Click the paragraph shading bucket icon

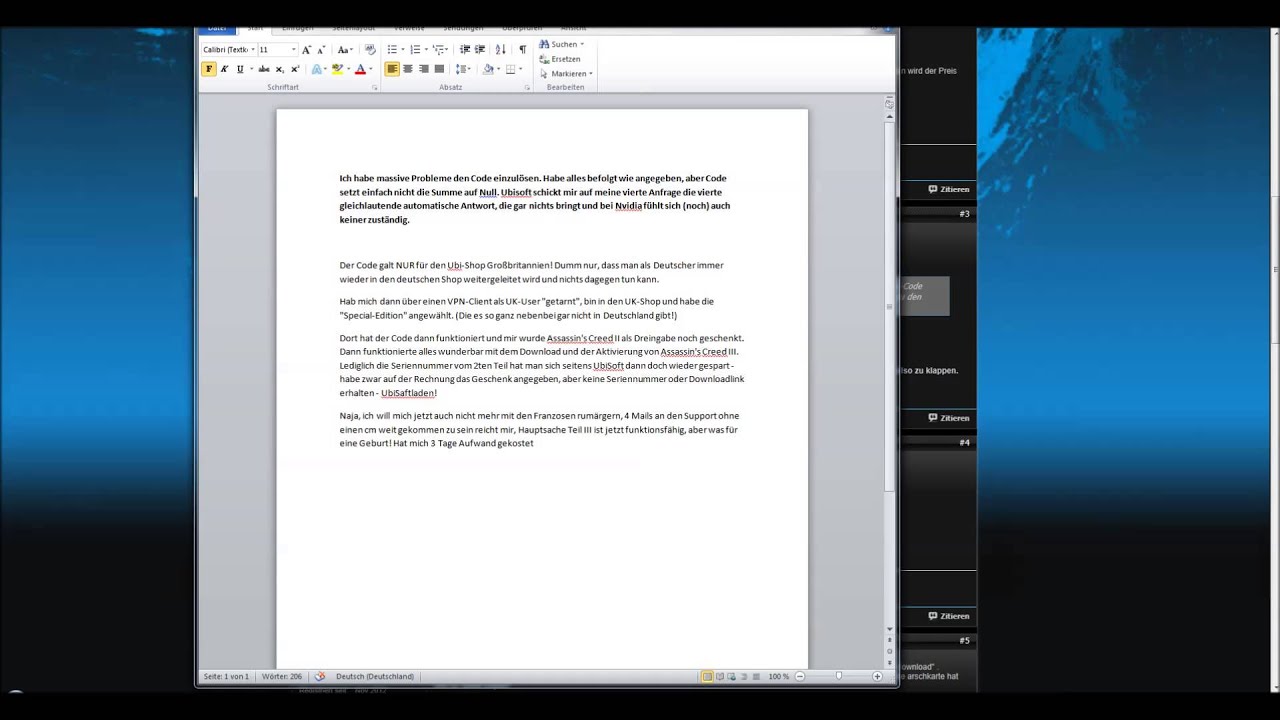488,69
